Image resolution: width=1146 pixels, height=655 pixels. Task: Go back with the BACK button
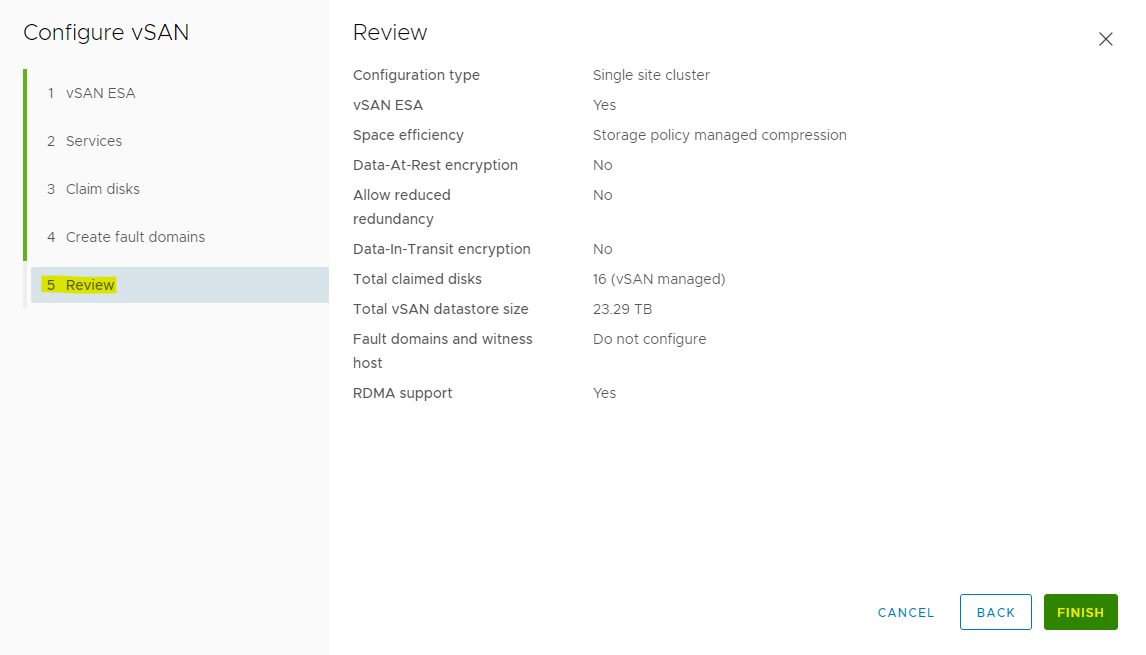pos(995,613)
